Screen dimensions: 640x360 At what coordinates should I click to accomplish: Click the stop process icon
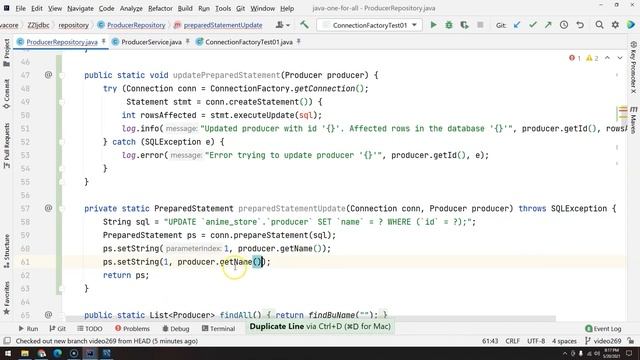480,25
